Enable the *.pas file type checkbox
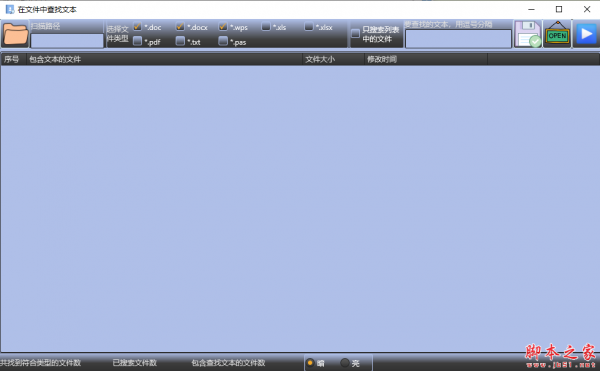Screen dimensions: 600x371 tap(223, 41)
